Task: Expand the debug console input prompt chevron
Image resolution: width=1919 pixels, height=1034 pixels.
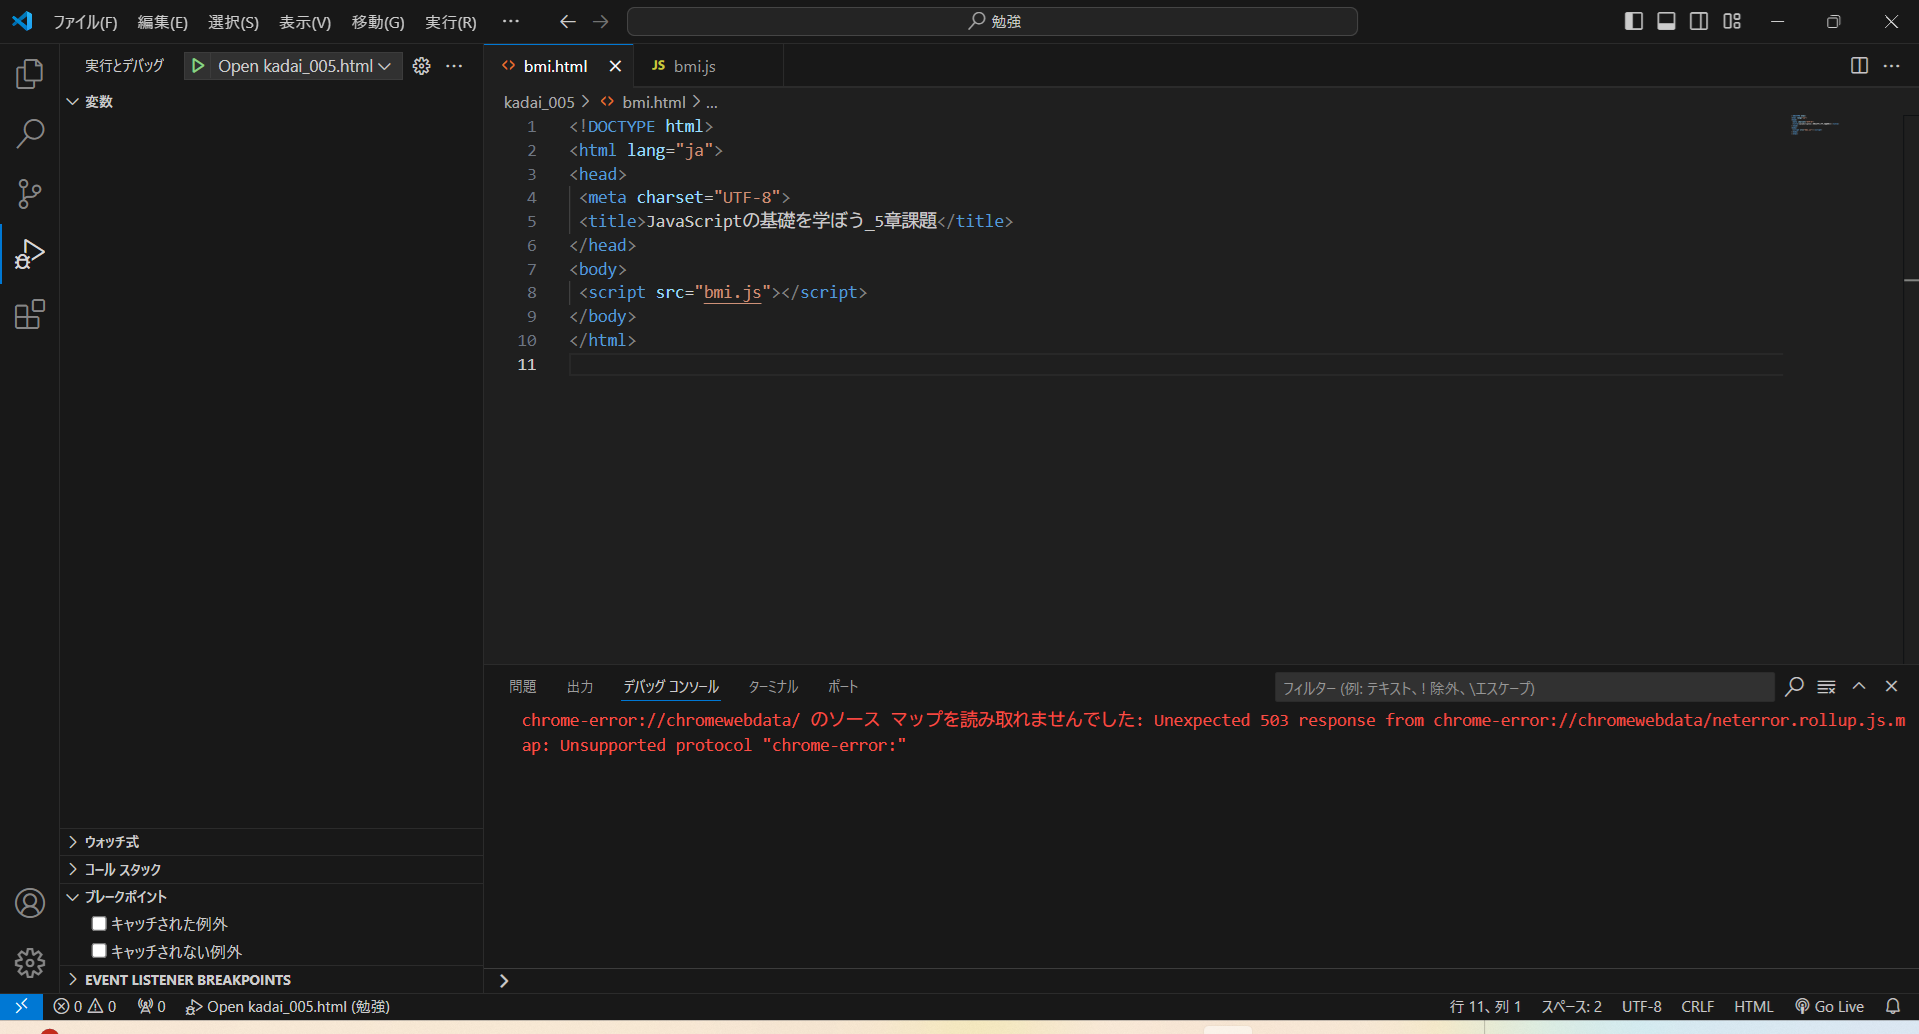Action: [504, 981]
